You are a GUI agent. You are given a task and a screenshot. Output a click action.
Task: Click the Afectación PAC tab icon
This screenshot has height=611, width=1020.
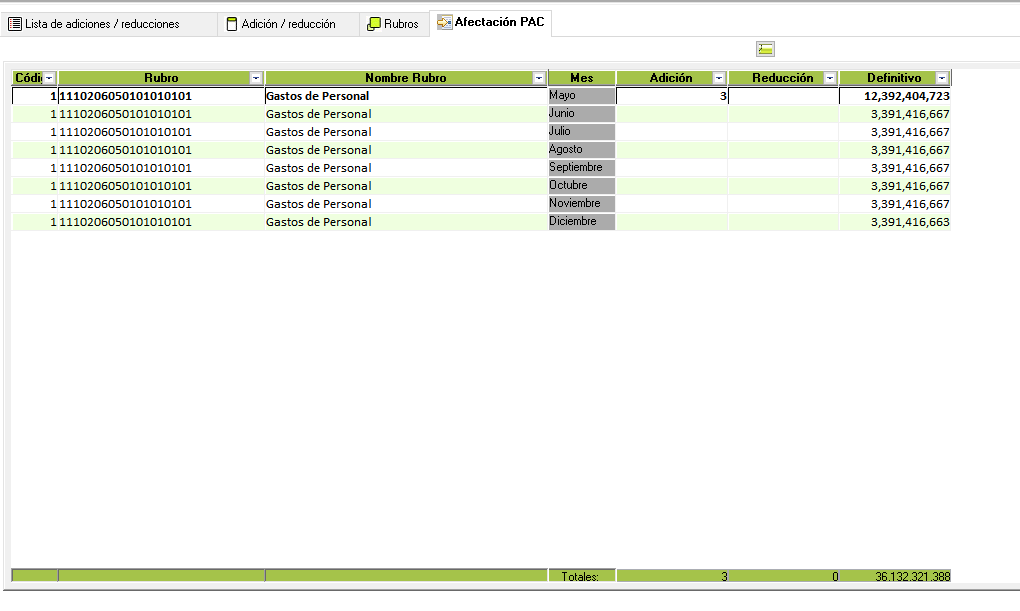[444, 22]
